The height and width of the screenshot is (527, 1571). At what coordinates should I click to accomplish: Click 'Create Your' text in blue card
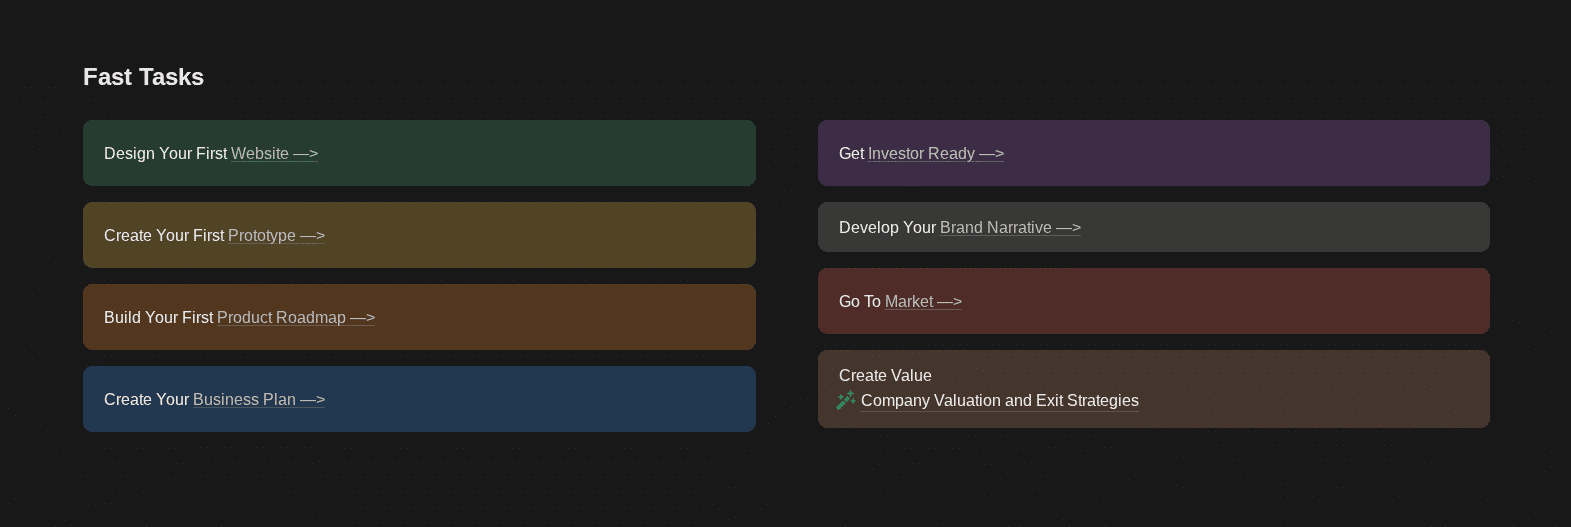(x=146, y=400)
